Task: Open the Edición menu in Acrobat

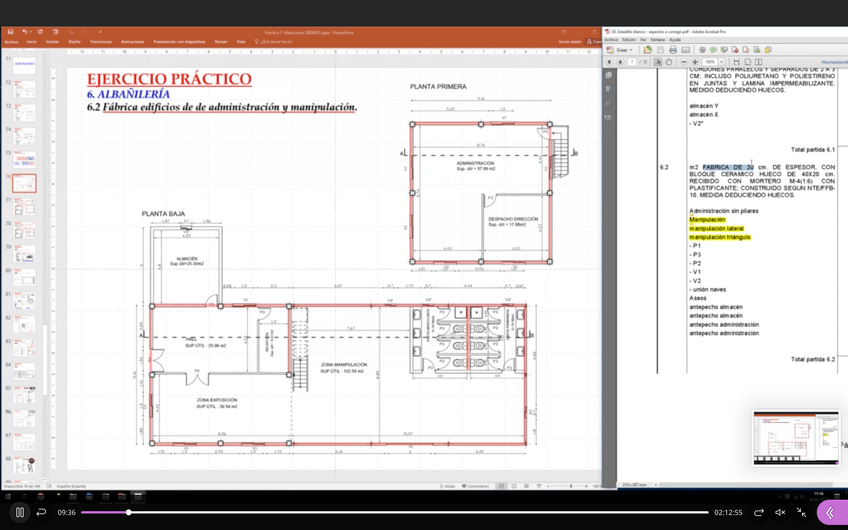Action: click(629, 40)
